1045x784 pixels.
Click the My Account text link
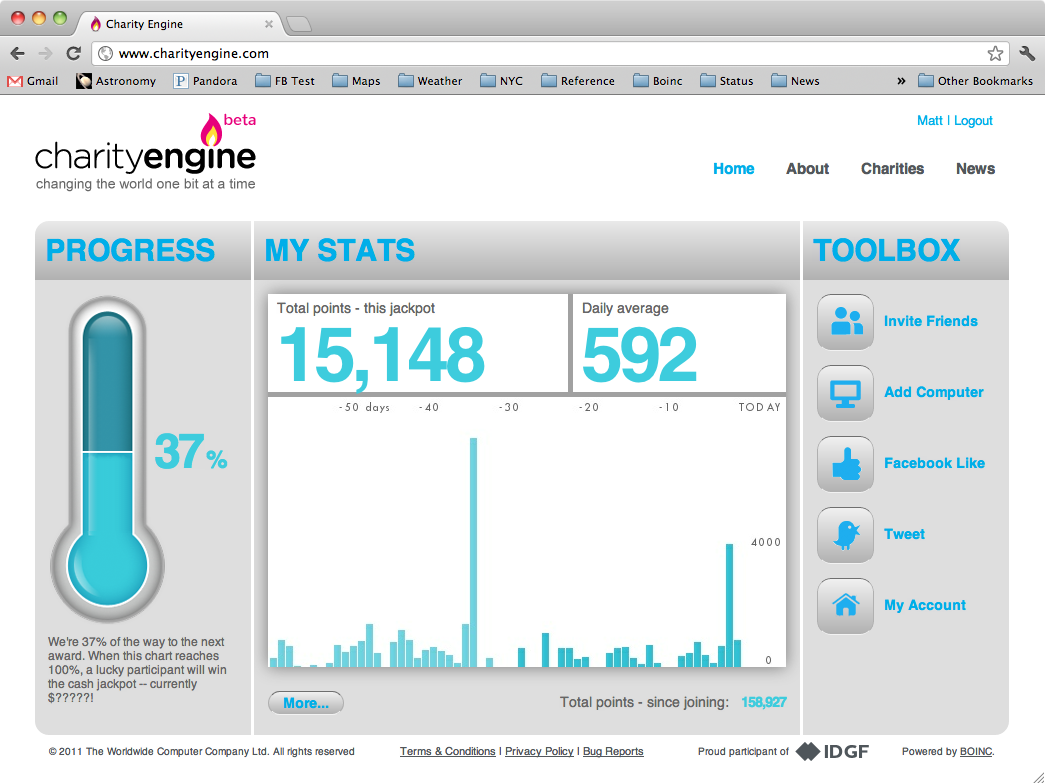click(925, 605)
